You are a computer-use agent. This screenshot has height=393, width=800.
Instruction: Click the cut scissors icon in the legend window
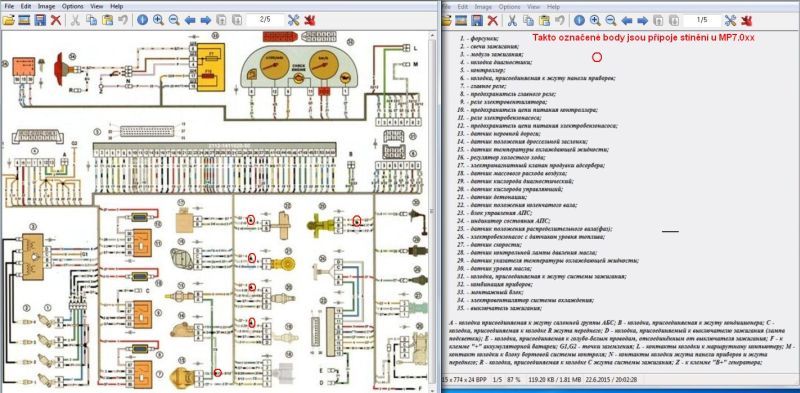(512, 20)
